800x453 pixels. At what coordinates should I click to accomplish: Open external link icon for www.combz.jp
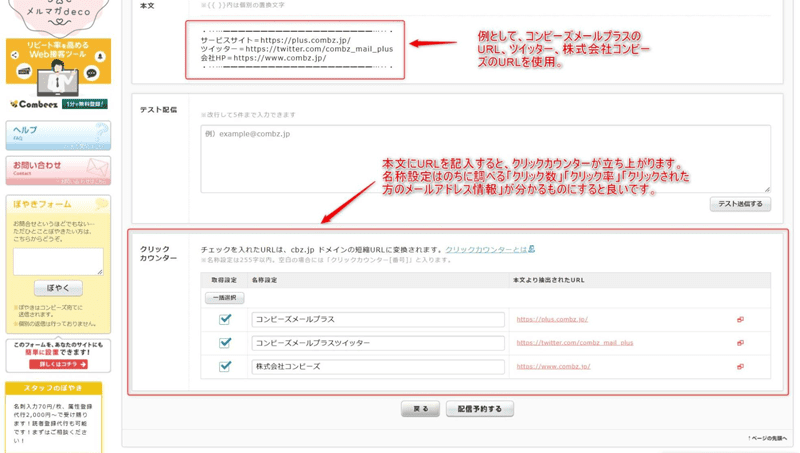pos(740,367)
